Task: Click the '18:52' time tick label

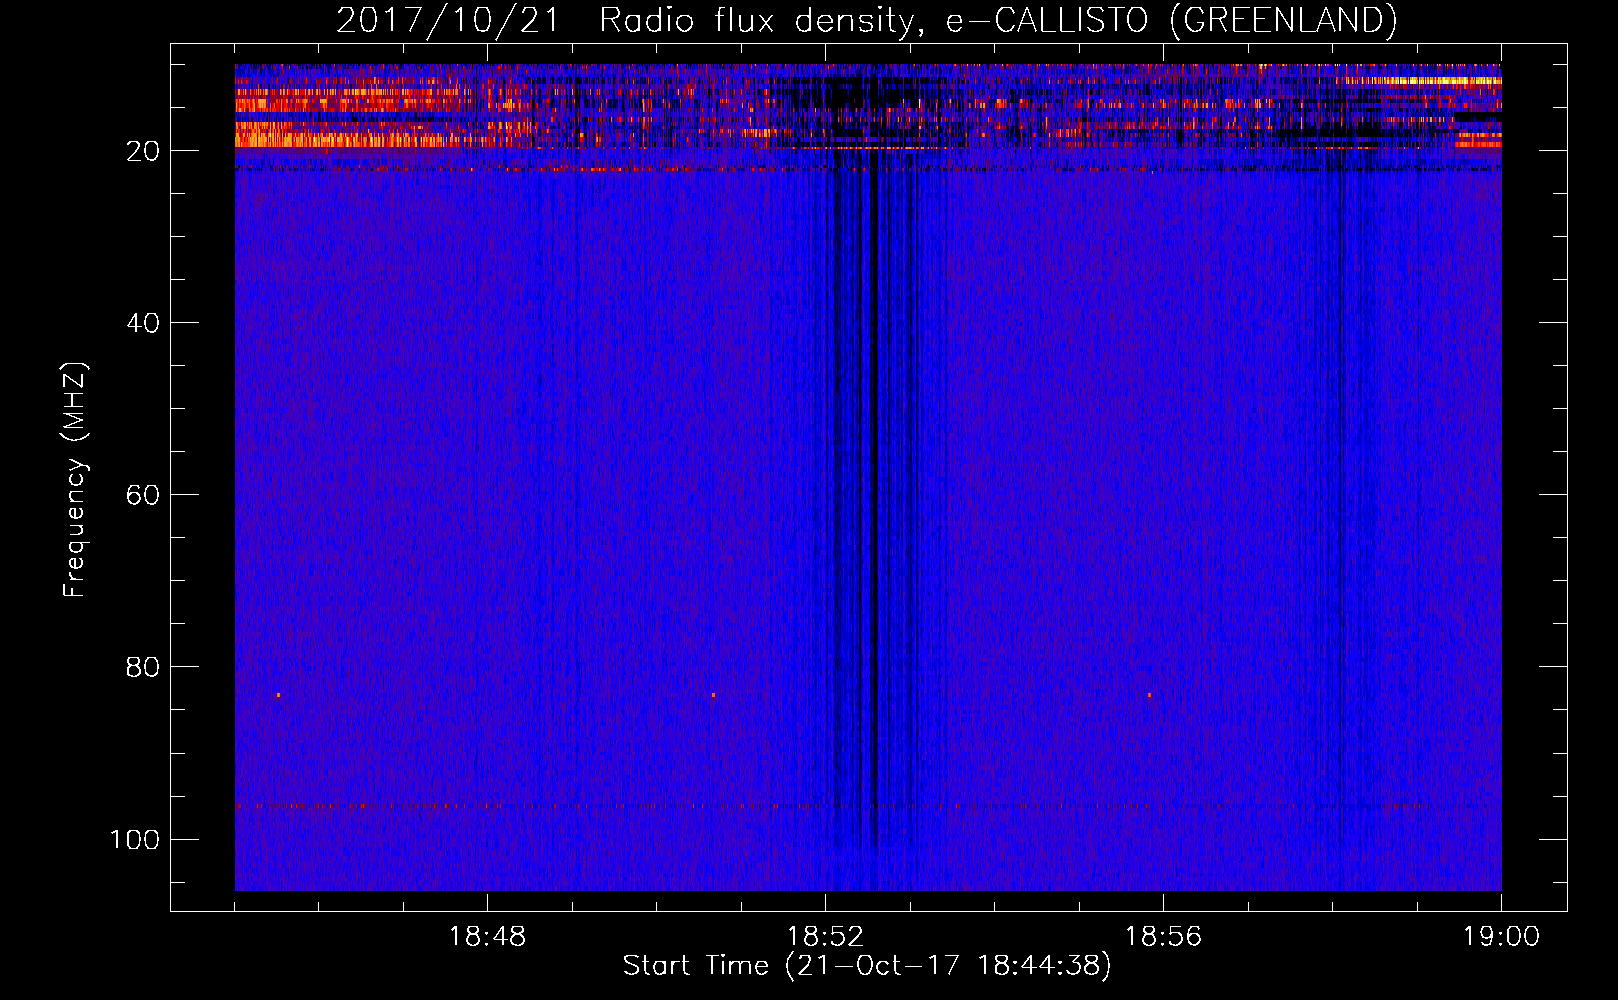Action: tap(825, 937)
